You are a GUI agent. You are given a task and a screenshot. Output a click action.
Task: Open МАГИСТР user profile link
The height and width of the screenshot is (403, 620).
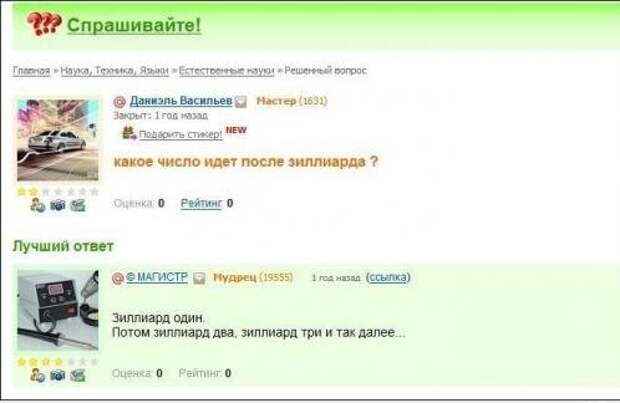157,277
